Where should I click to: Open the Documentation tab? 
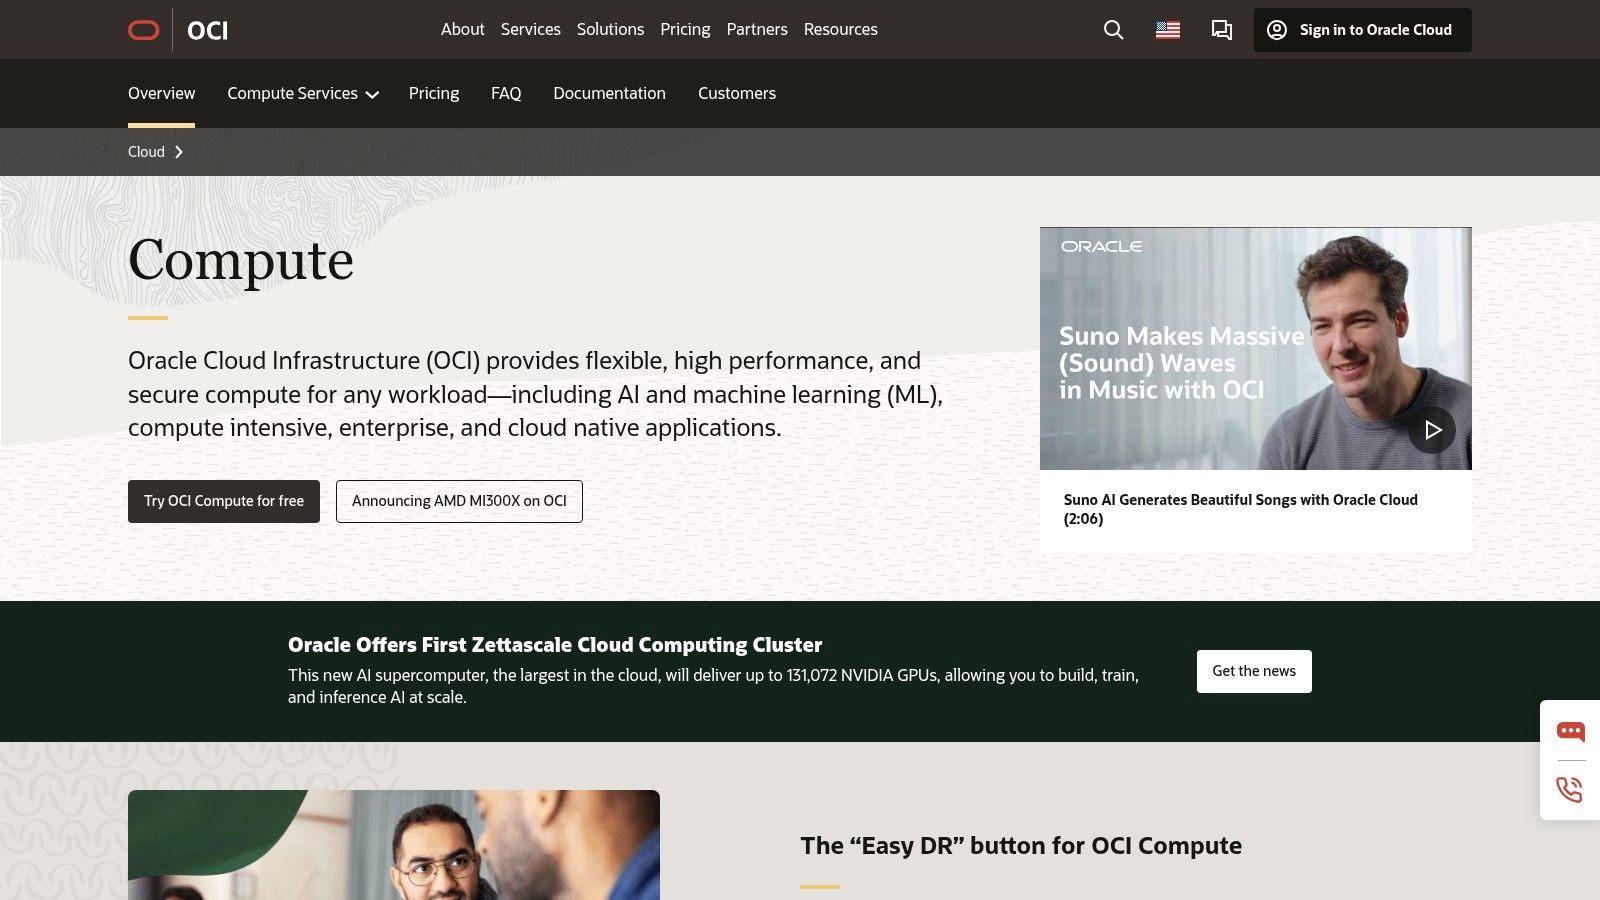pos(609,93)
